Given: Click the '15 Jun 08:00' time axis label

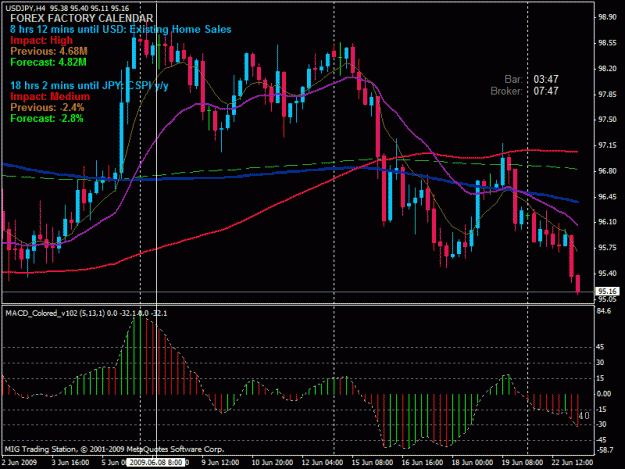Looking at the screenshot, I should coord(372,463).
